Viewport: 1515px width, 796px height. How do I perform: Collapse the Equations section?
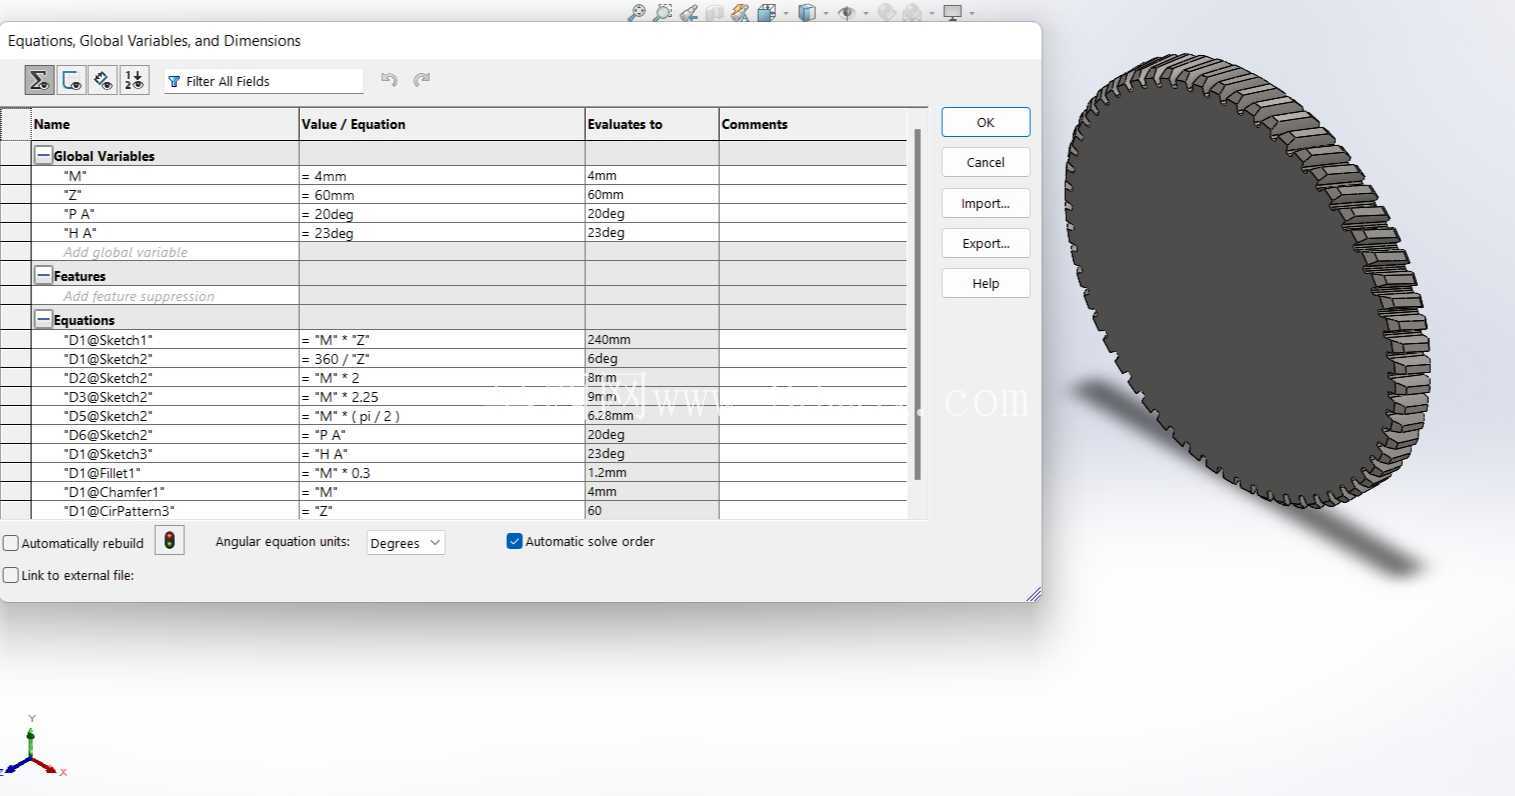tap(43, 319)
